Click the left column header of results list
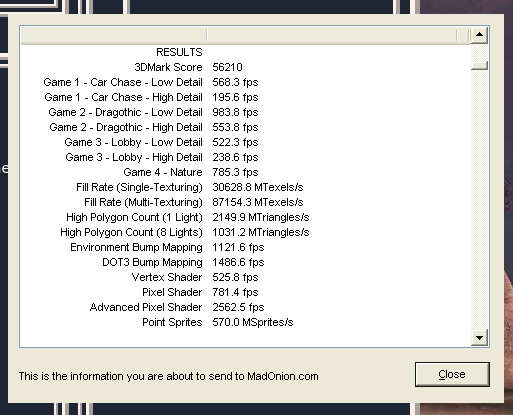 [x=114, y=35]
